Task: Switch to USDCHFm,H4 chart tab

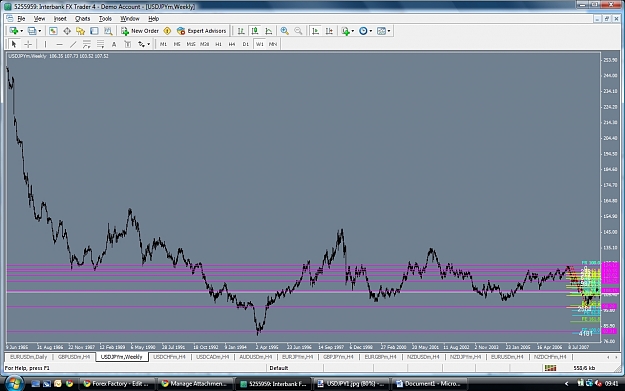Action: point(169,357)
